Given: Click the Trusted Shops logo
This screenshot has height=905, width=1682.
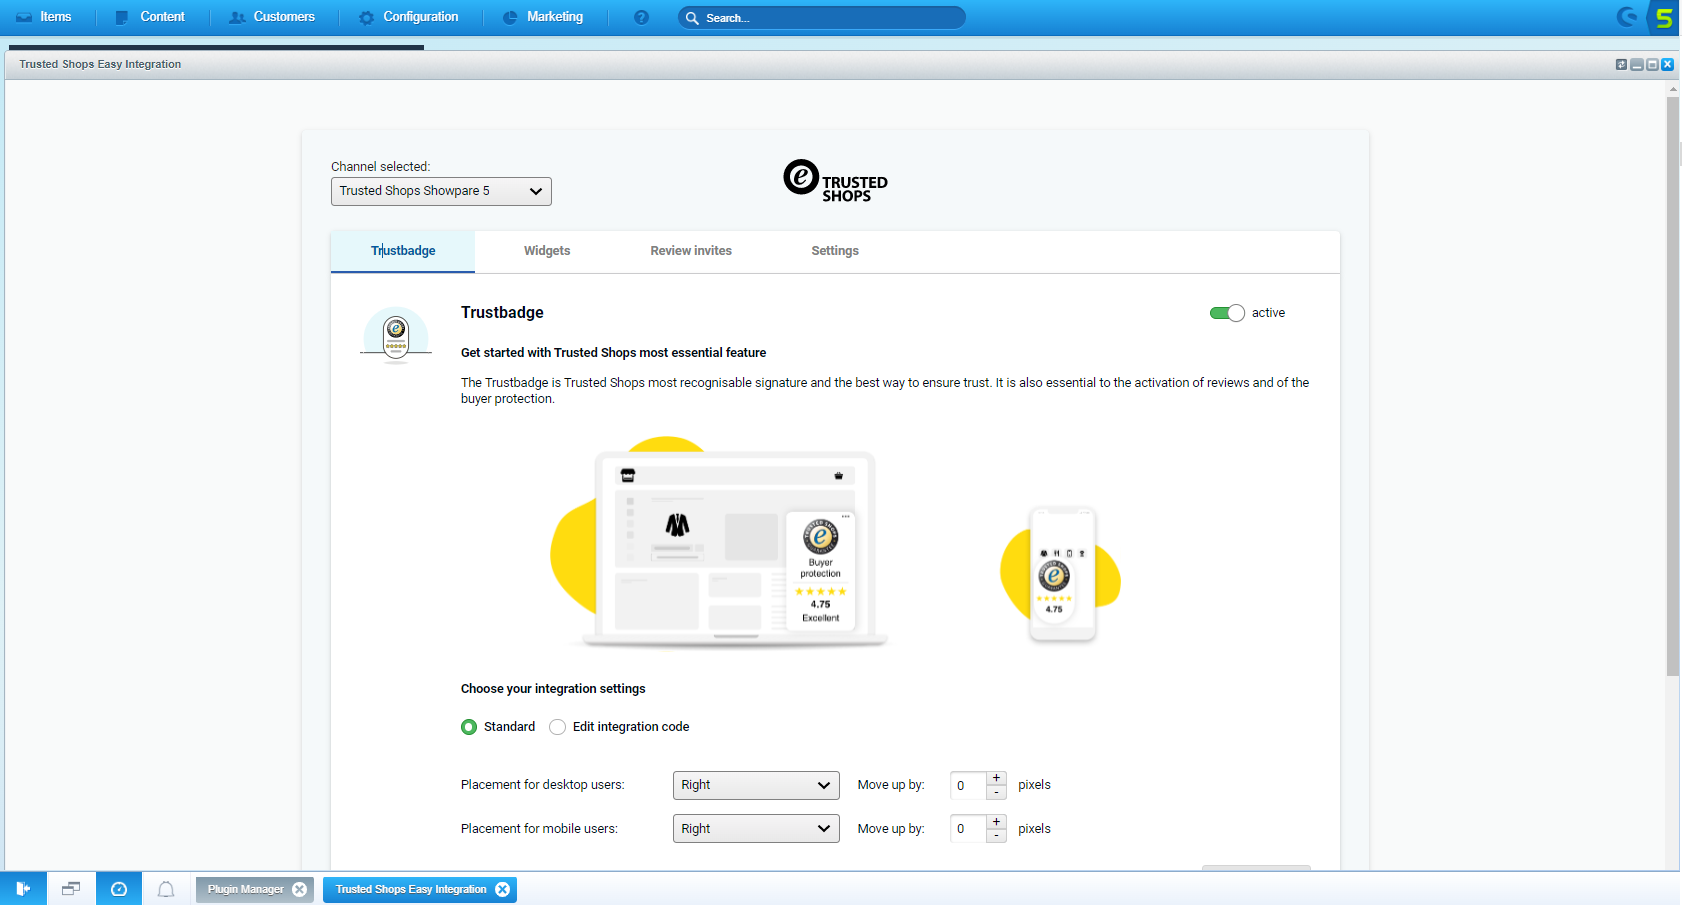Looking at the screenshot, I should tap(835, 180).
